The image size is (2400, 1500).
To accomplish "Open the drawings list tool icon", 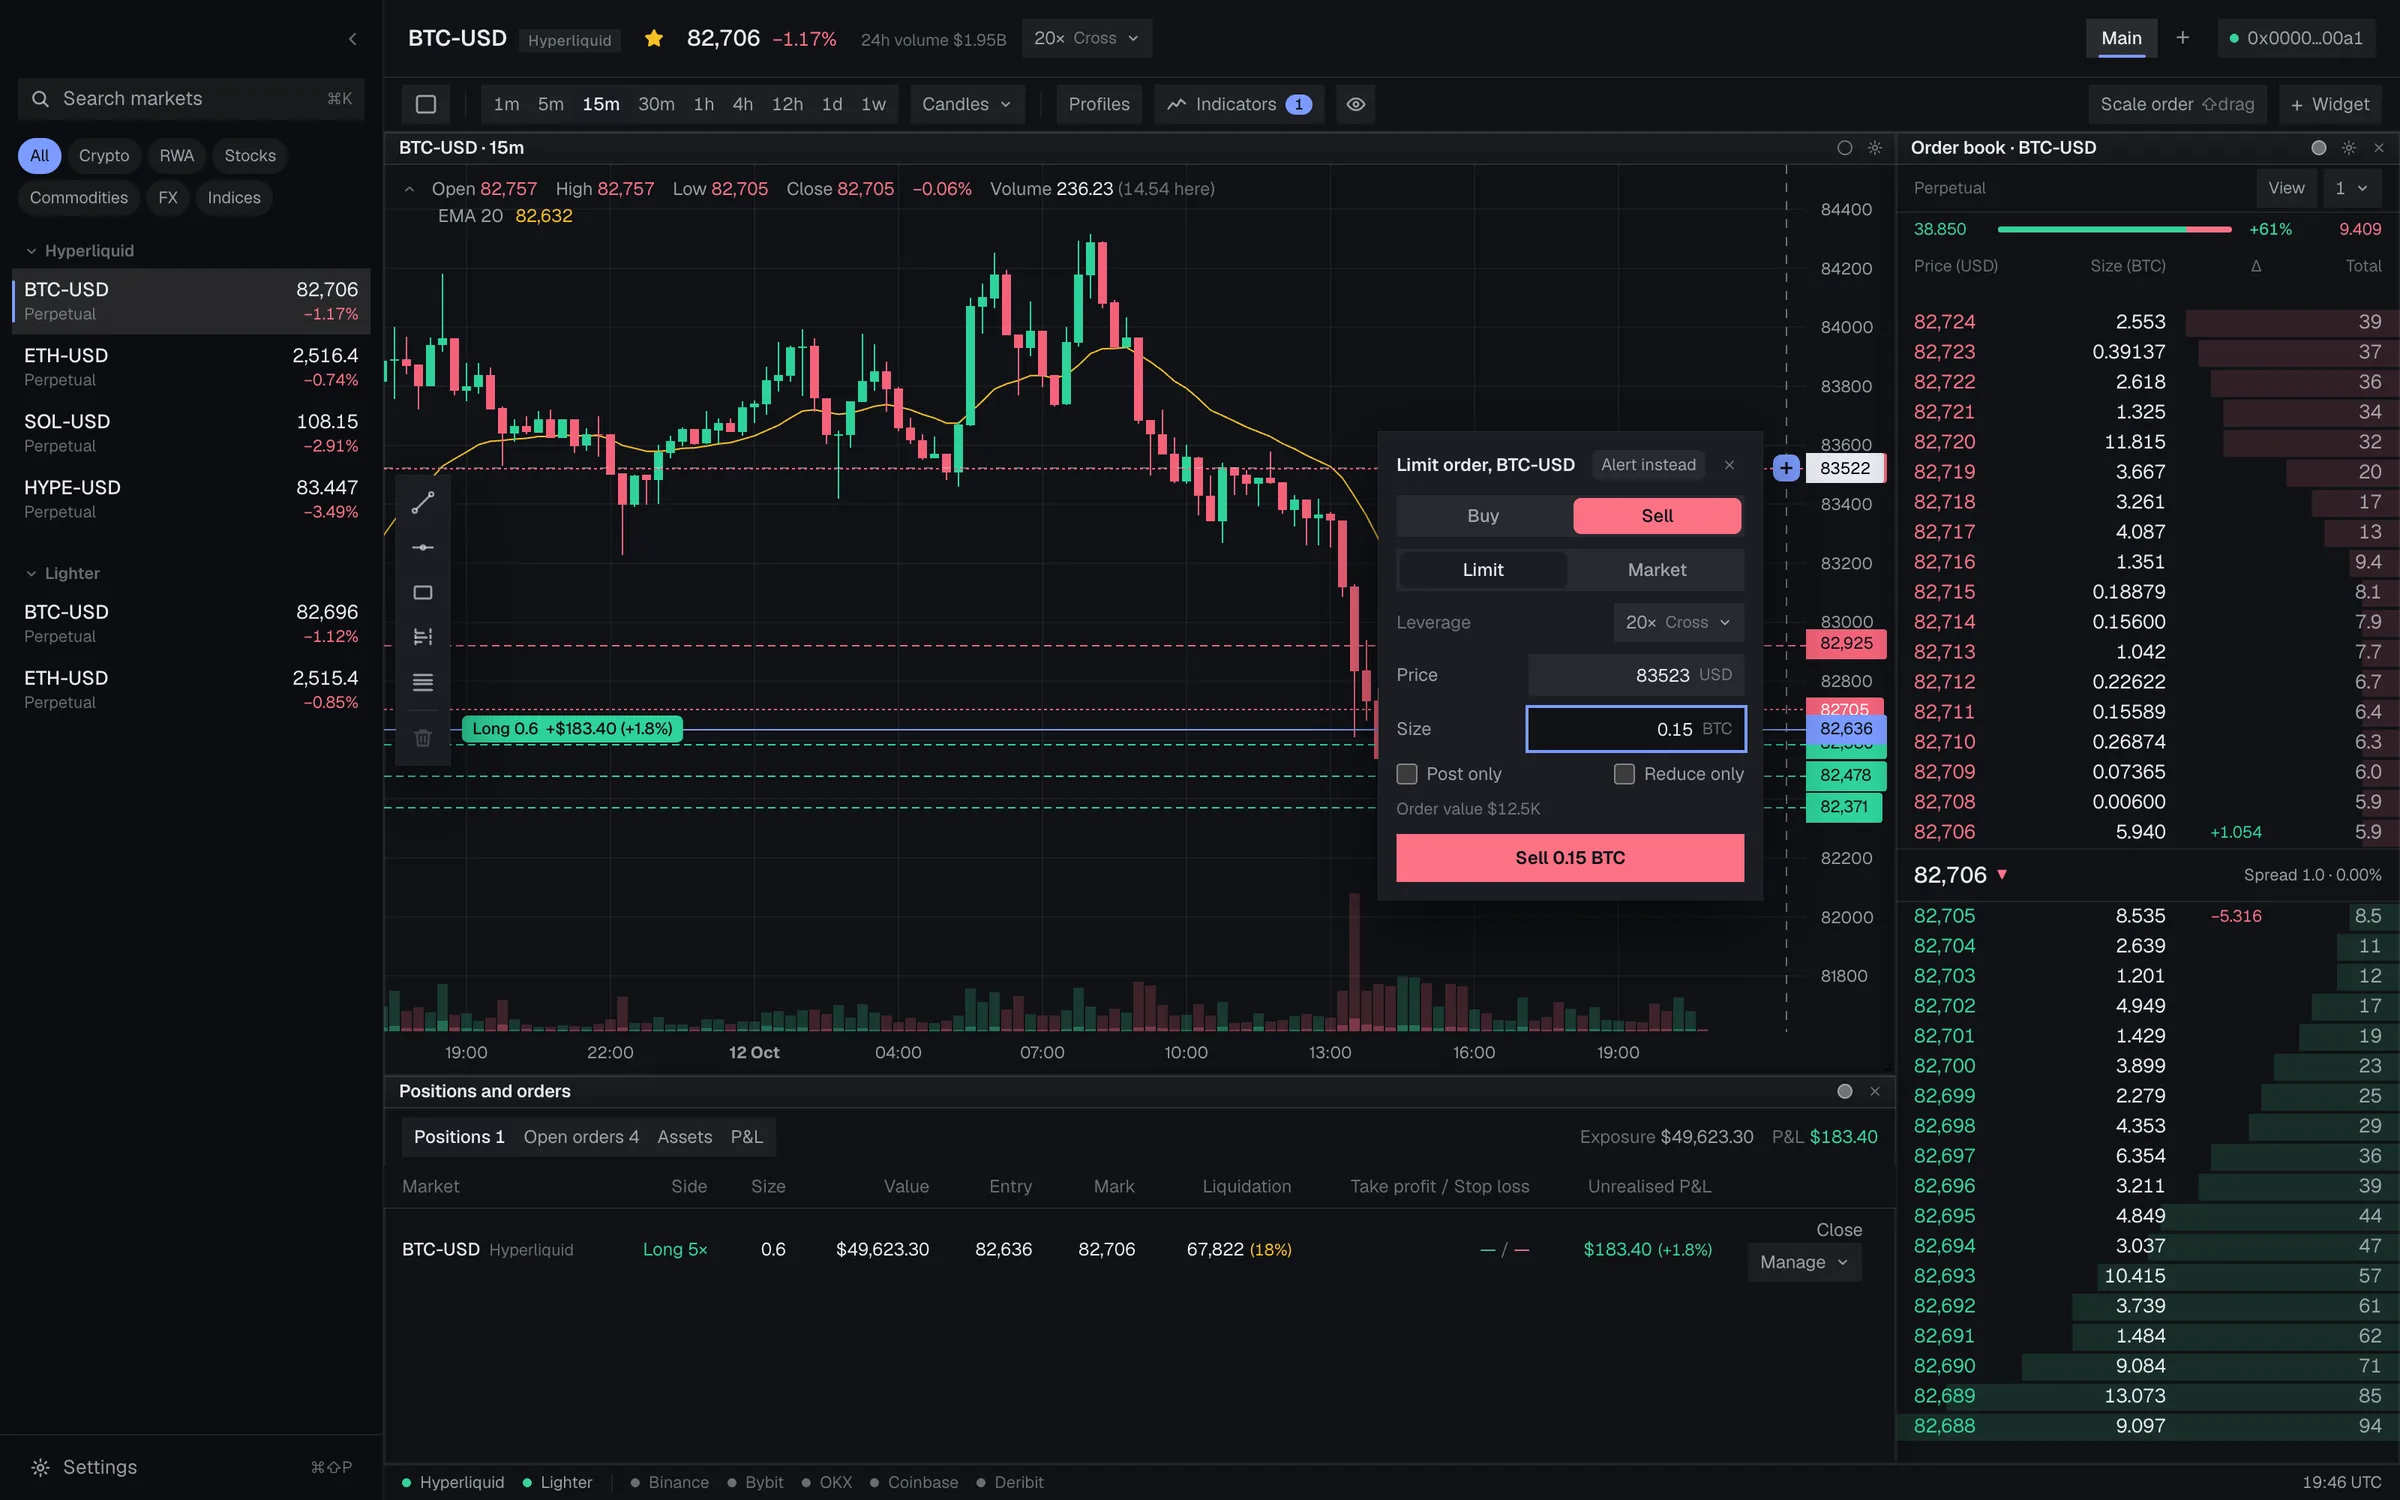I will point(423,683).
